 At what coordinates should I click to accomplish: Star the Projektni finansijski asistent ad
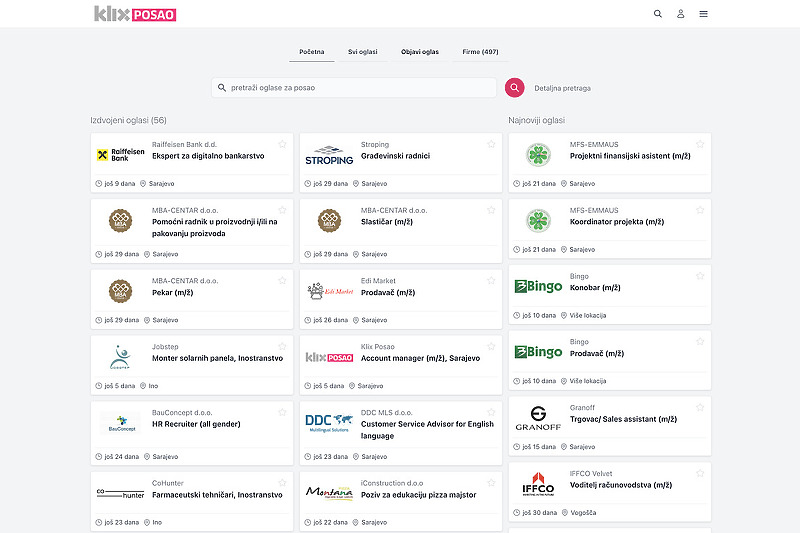click(700, 144)
